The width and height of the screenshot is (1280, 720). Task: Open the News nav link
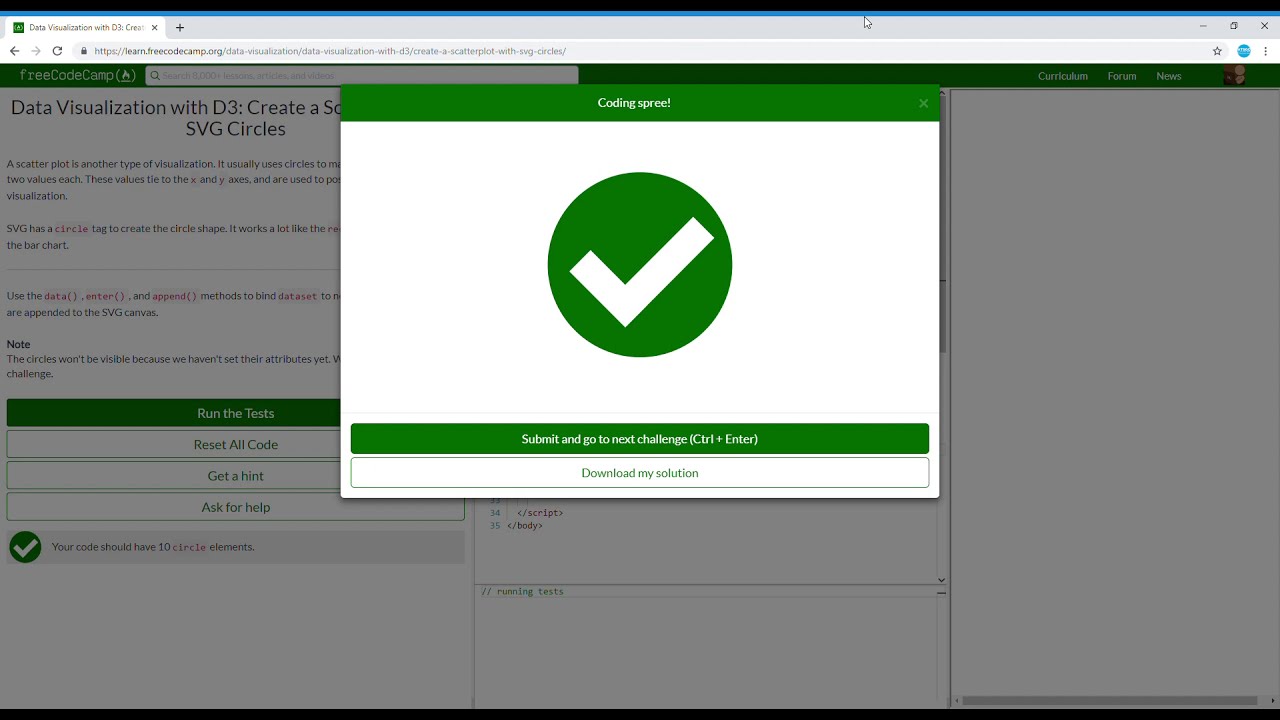pyautogui.click(x=1169, y=76)
